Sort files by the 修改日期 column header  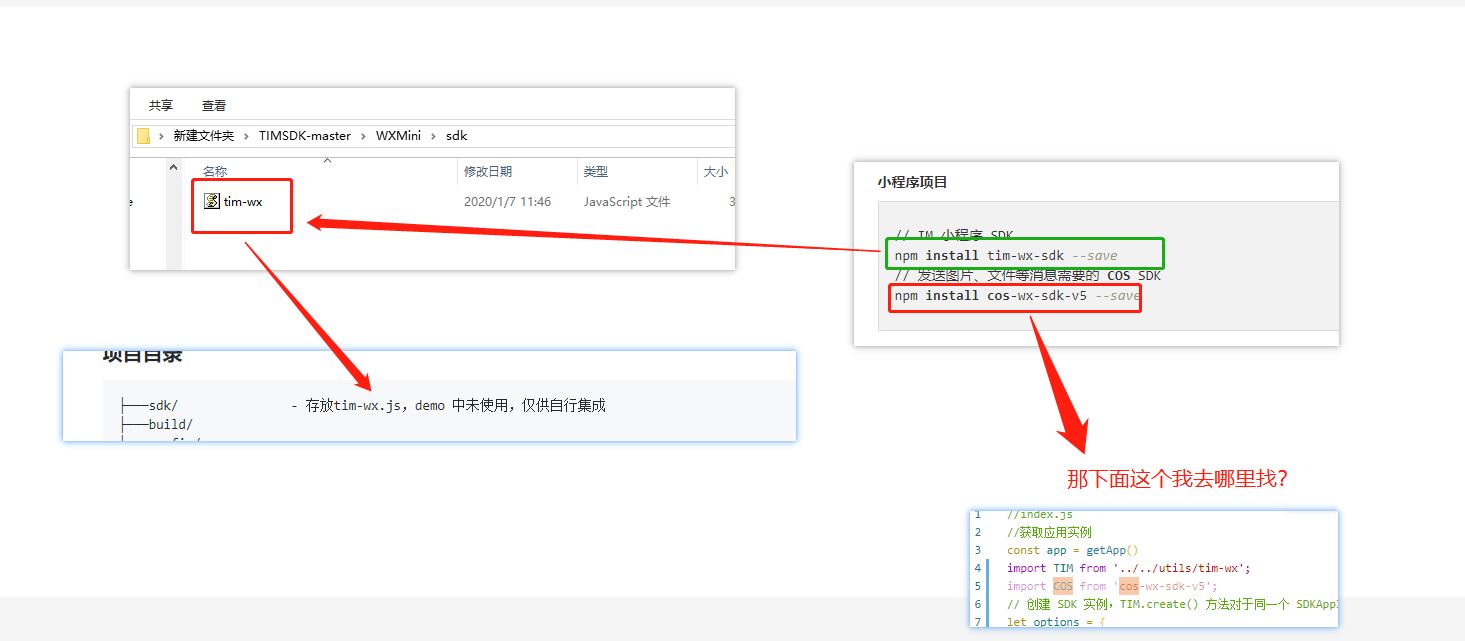(488, 172)
